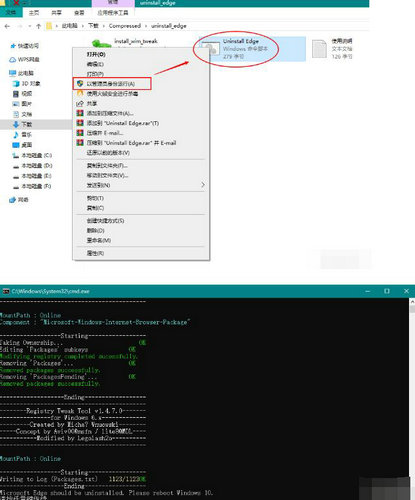The width and height of the screenshot is (415, 500).
Task: Click the cmd window vertical scrollbar
Action: [412, 398]
